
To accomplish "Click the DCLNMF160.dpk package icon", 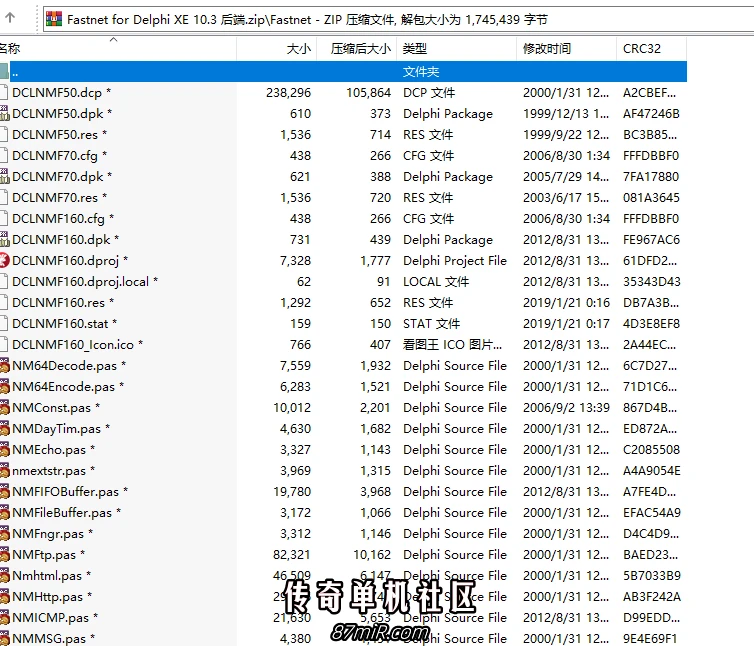I will 4,240.
